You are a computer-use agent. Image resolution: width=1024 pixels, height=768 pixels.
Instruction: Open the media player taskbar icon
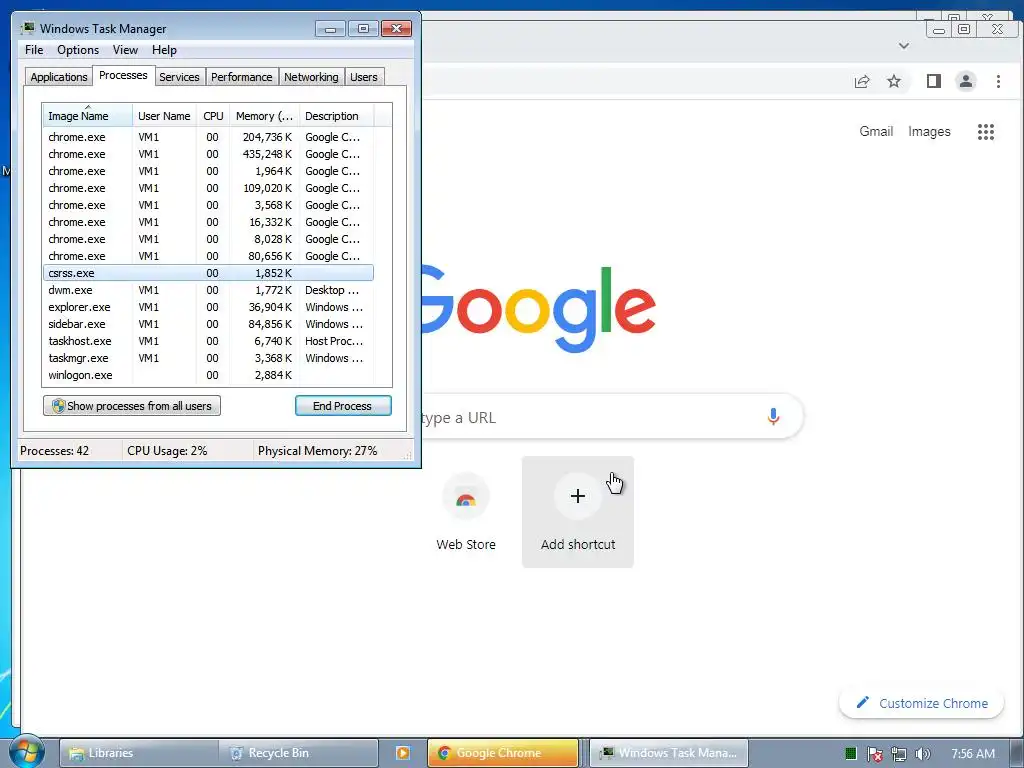(x=403, y=753)
